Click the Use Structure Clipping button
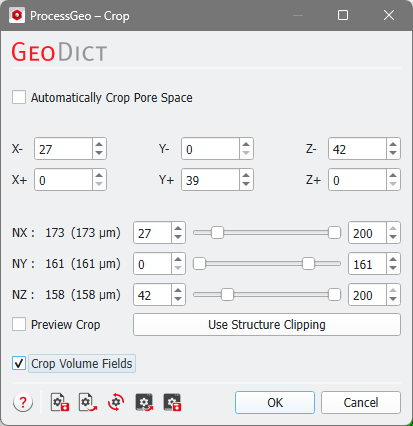Screen dimensions: 413x426 click(x=267, y=324)
